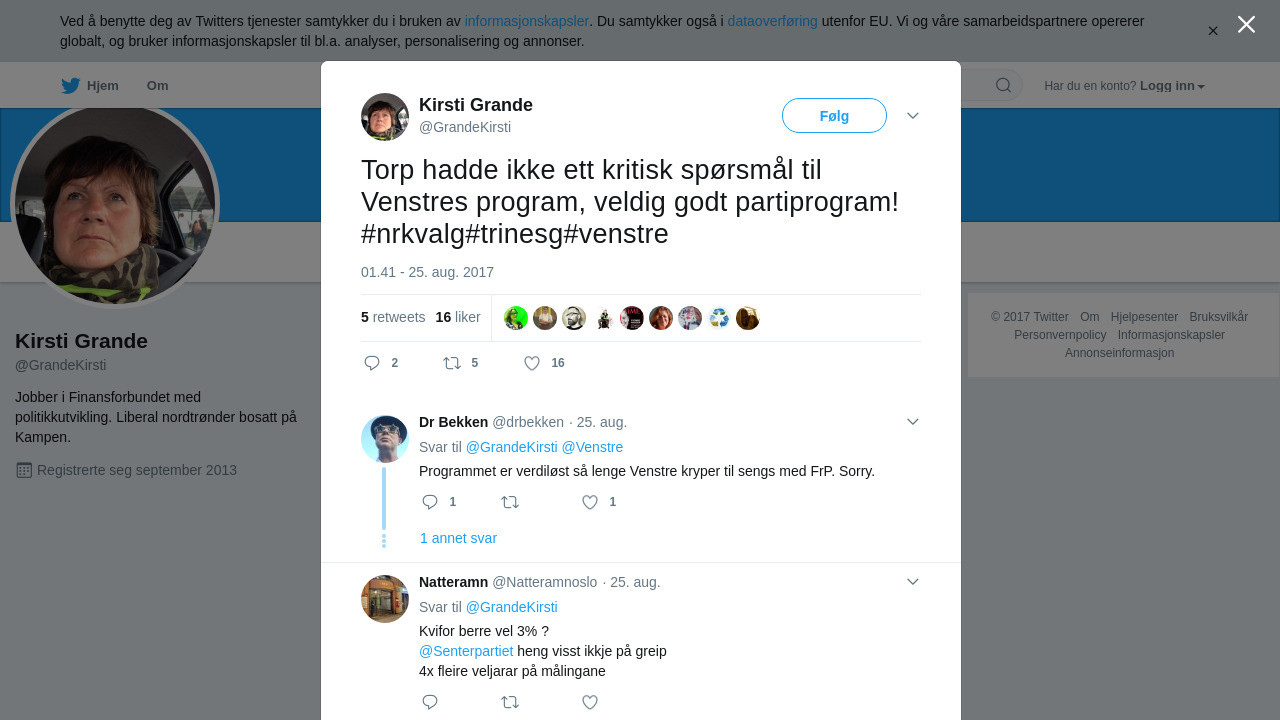Click first green avatar among likers
This screenshot has height=720, width=1280.
click(x=516, y=318)
